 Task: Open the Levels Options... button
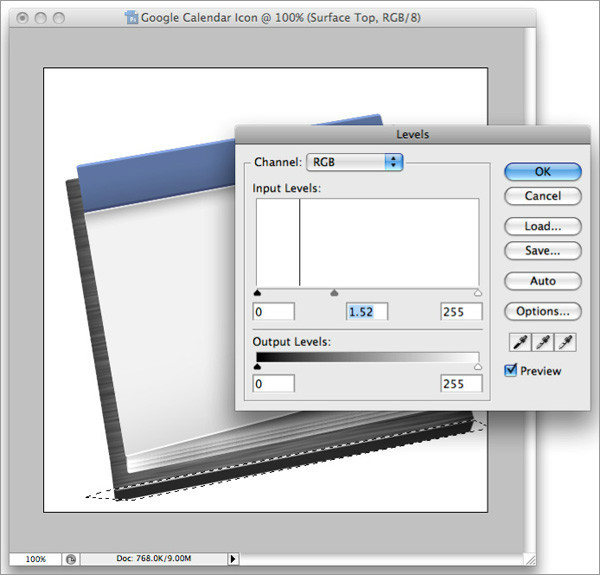pyautogui.click(x=542, y=311)
